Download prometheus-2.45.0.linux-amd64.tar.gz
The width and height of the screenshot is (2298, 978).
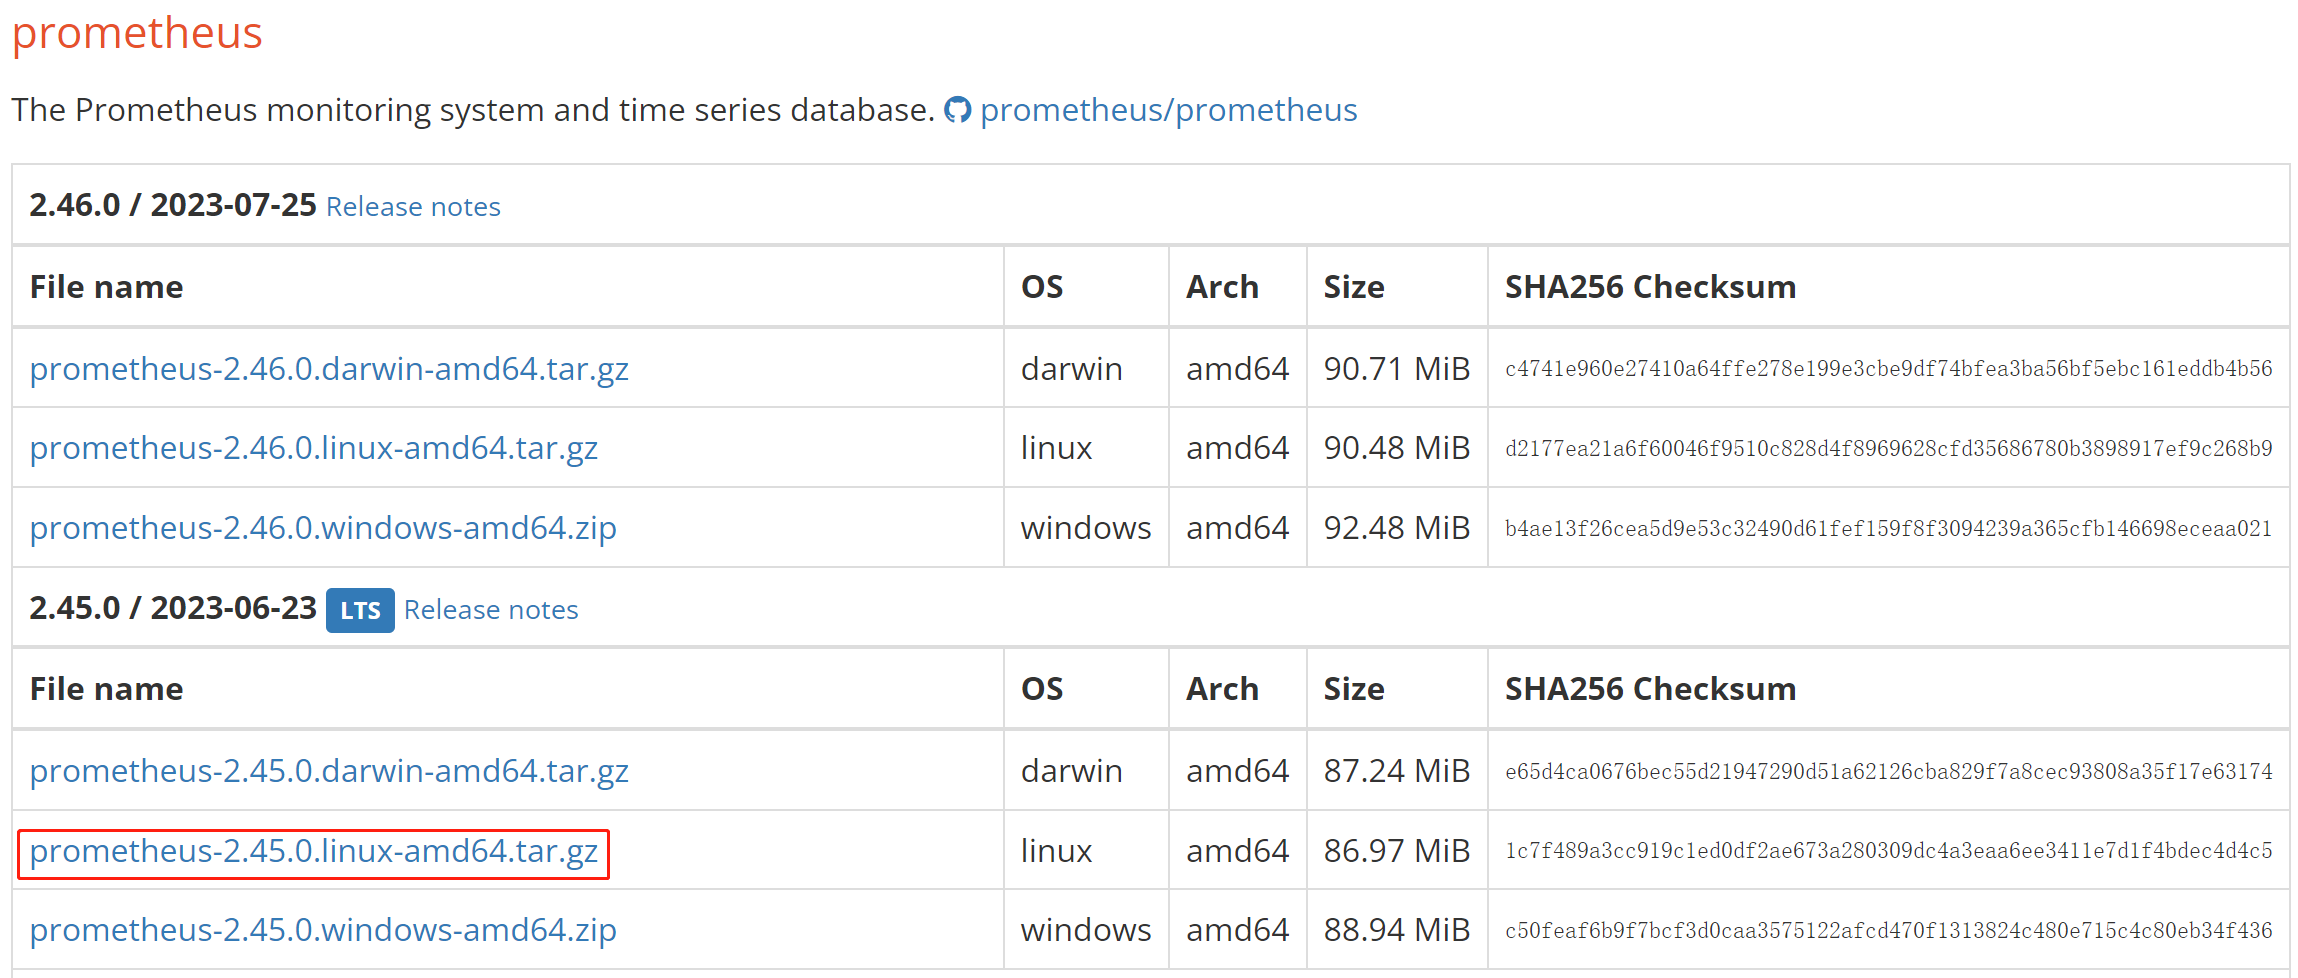(314, 851)
